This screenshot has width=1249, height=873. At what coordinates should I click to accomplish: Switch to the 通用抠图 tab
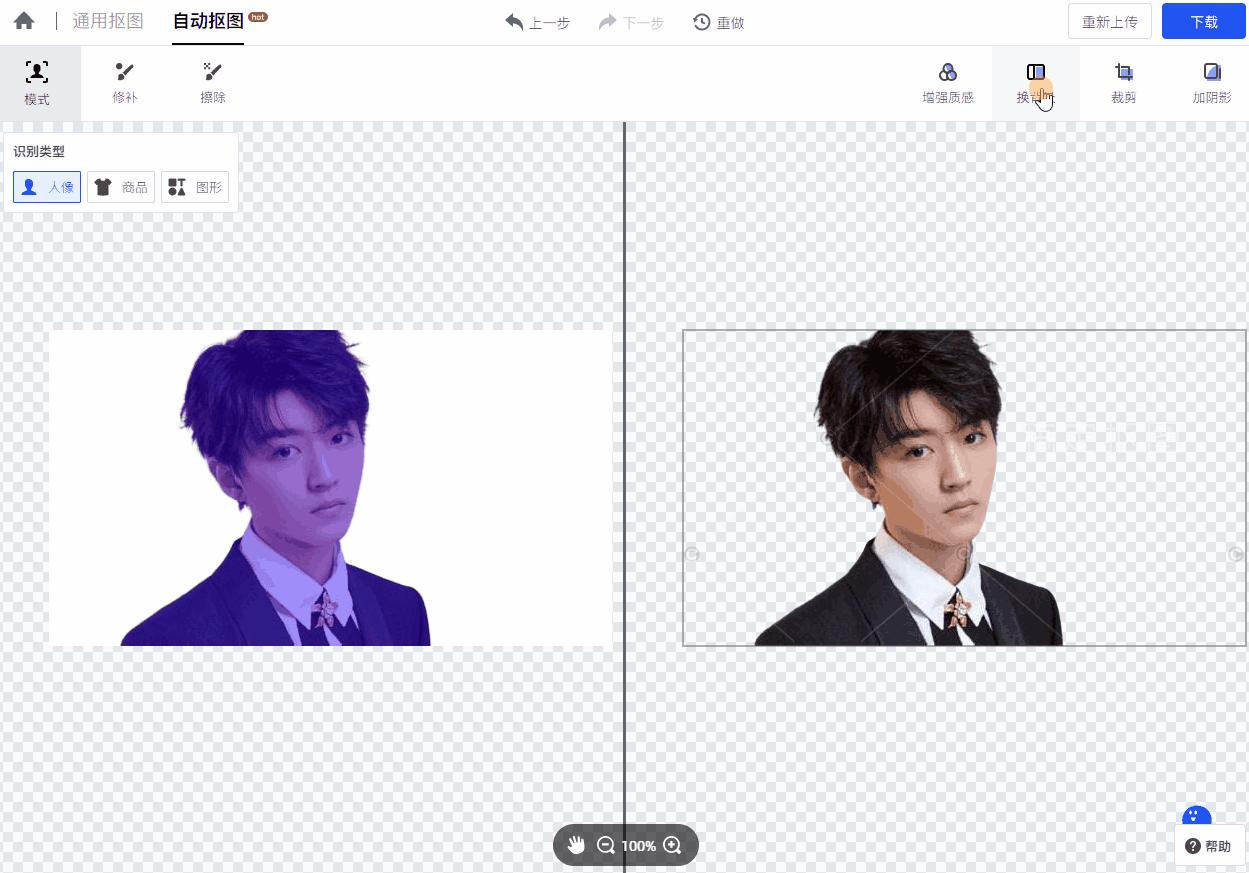(x=108, y=21)
